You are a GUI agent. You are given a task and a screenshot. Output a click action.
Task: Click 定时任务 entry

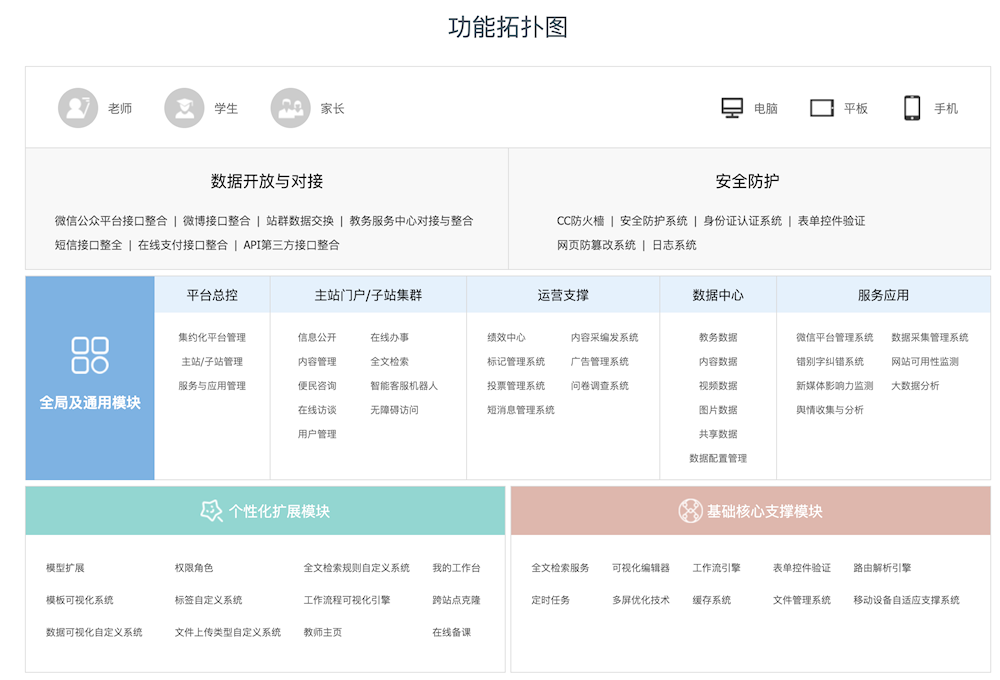click(x=550, y=600)
